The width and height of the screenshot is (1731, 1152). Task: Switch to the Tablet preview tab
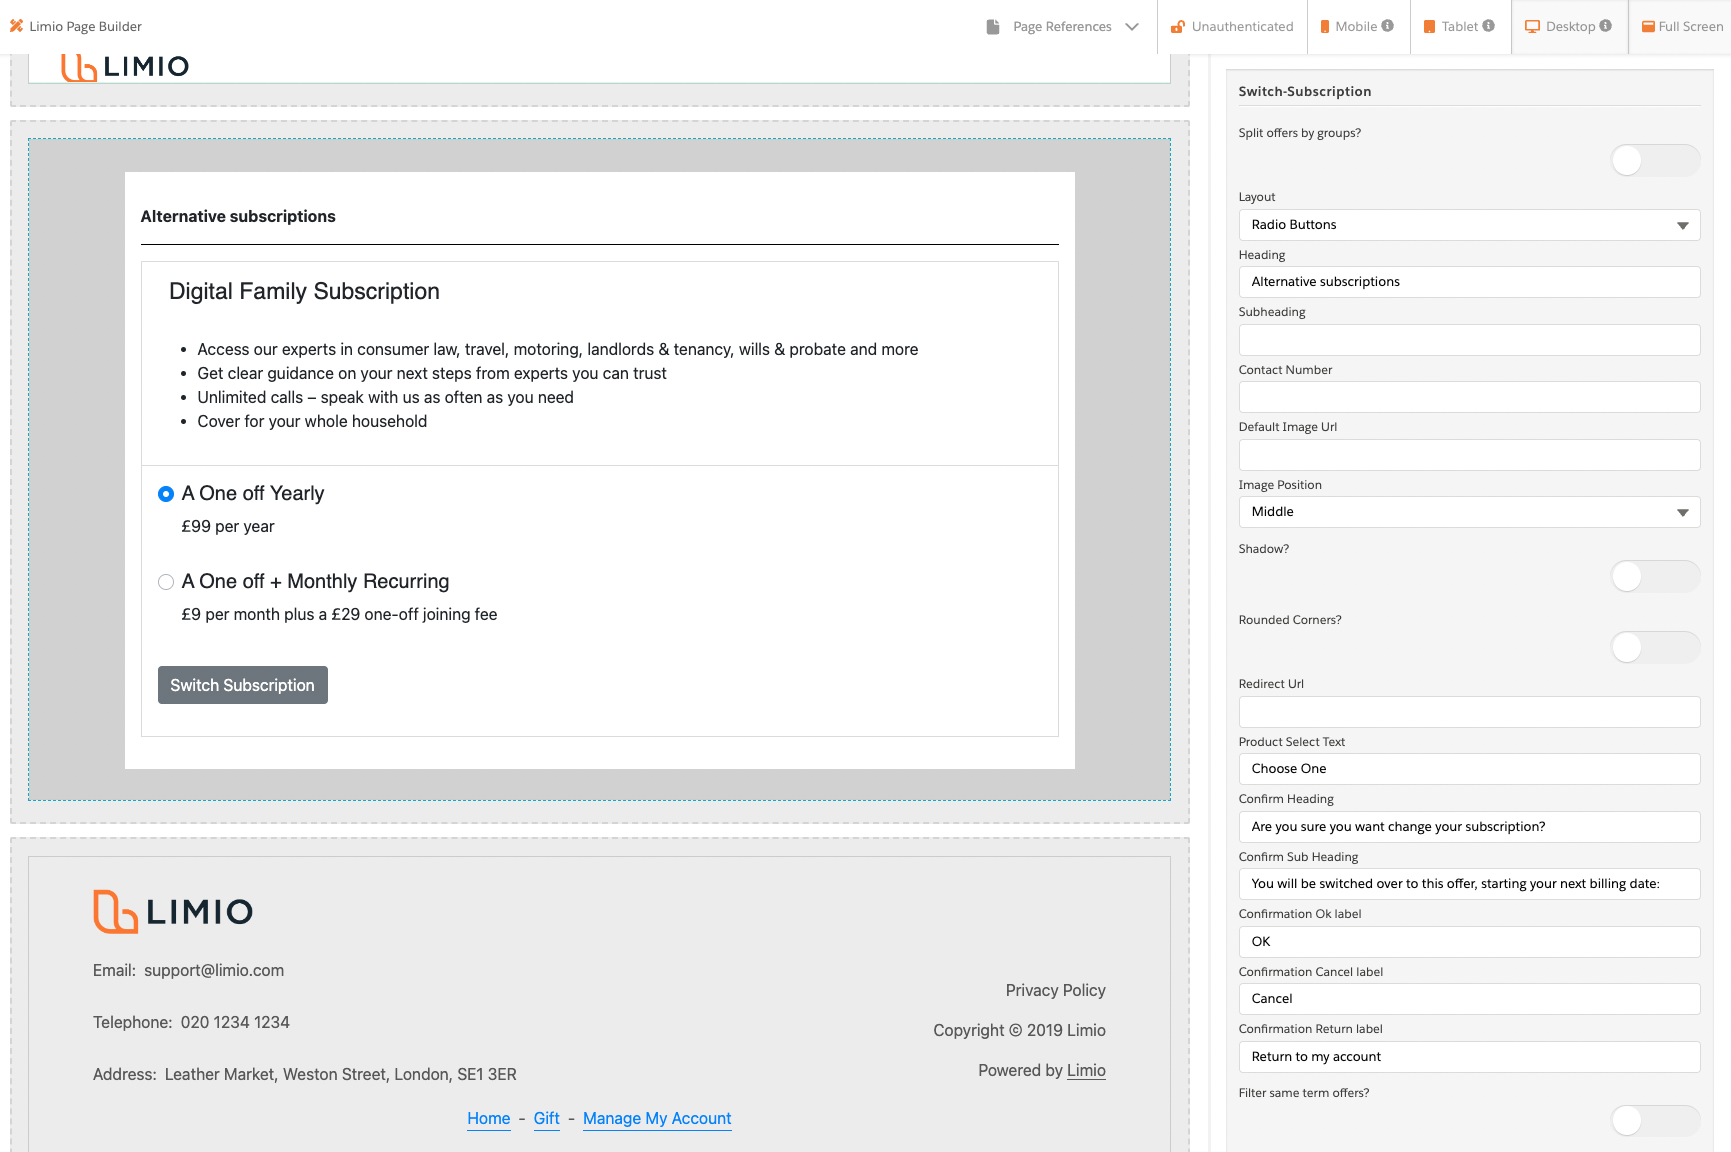coord(1458,27)
